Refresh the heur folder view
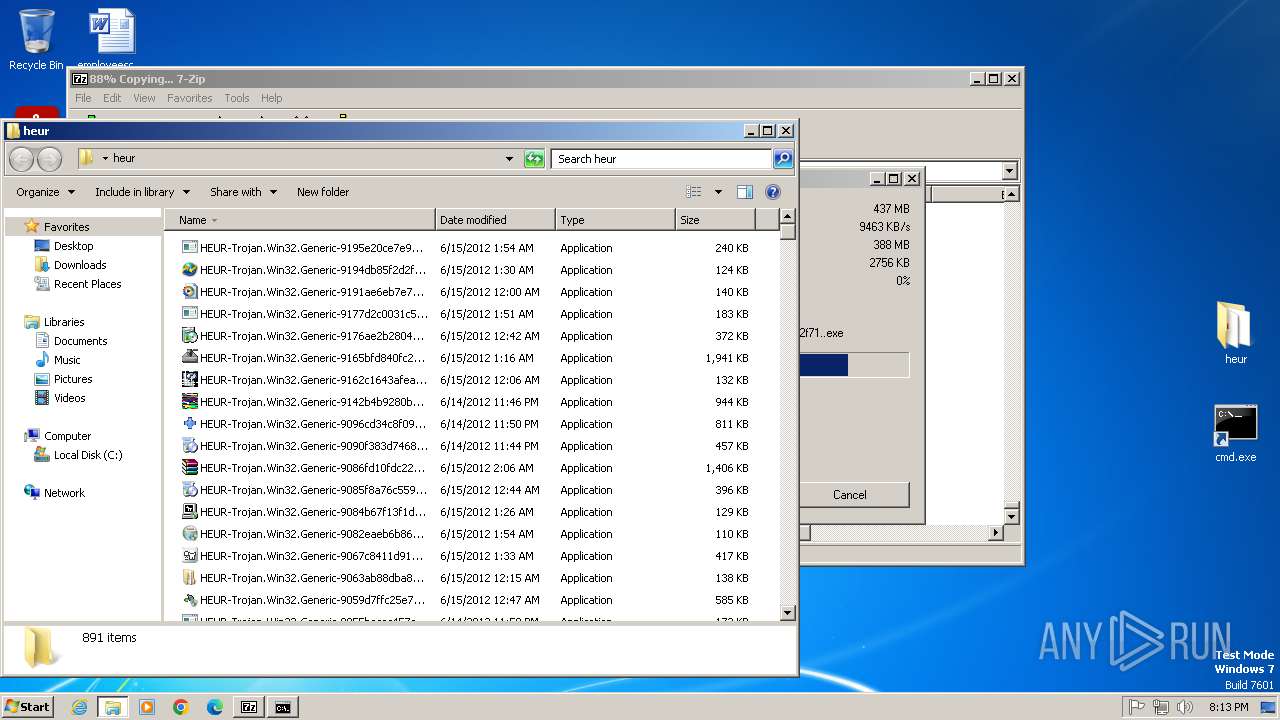This screenshot has height=720, width=1280. click(x=534, y=159)
